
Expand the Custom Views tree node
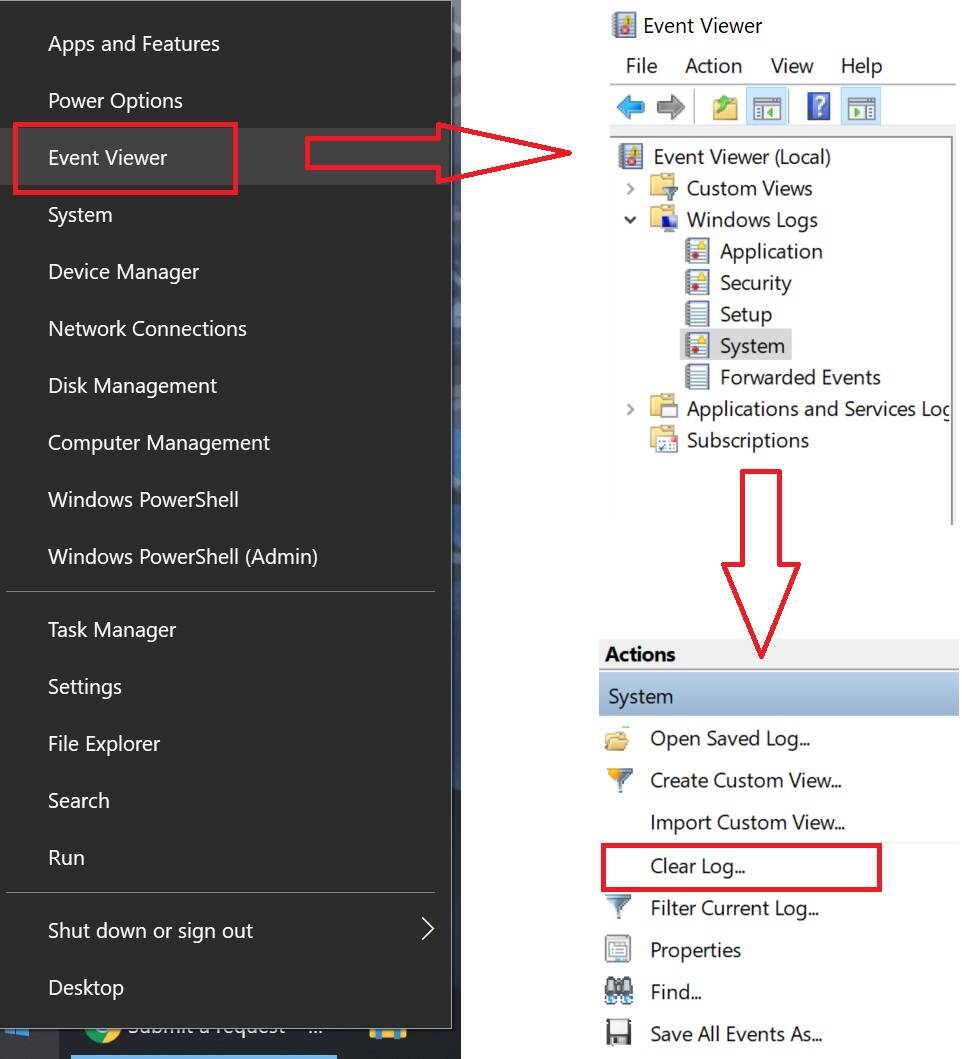[630, 188]
